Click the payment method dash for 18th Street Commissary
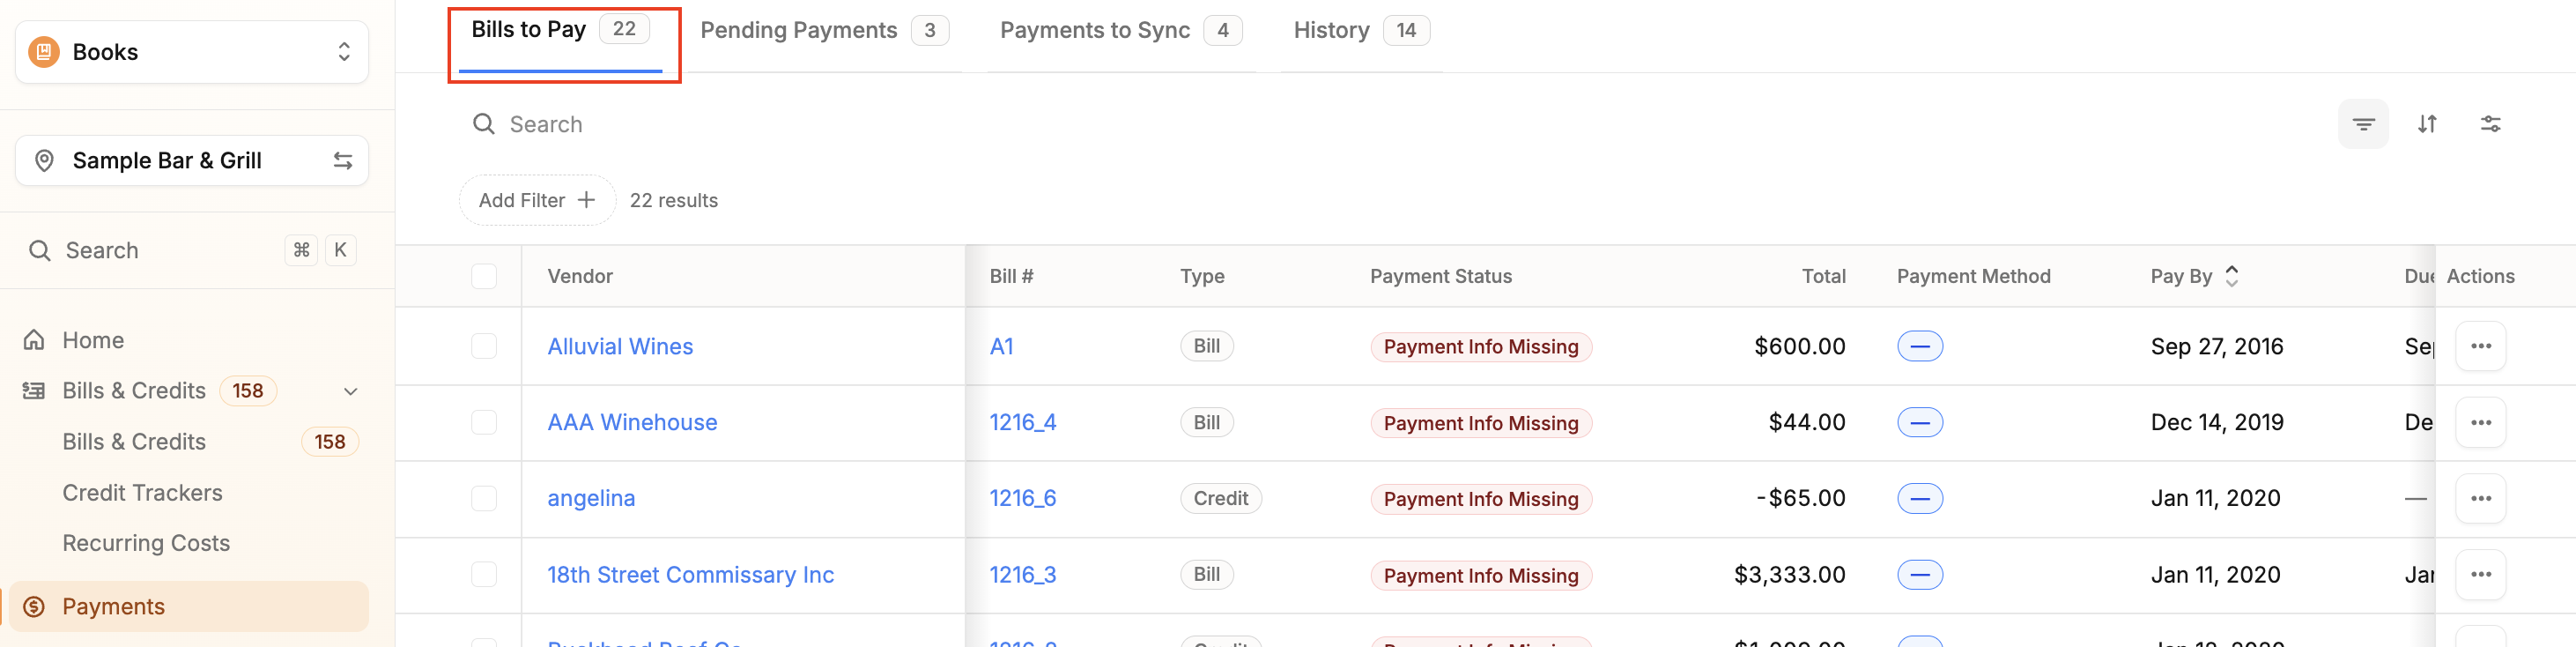This screenshot has height=647, width=2576. pos(1919,574)
